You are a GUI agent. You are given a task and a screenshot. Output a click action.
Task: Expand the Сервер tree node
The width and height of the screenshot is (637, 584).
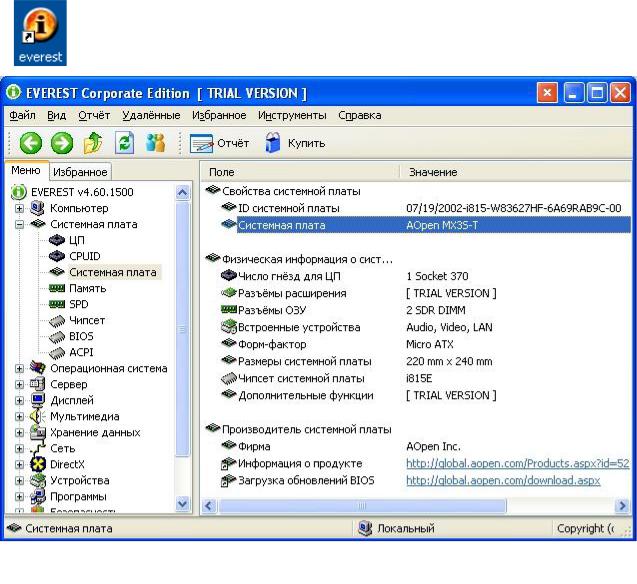point(19,384)
